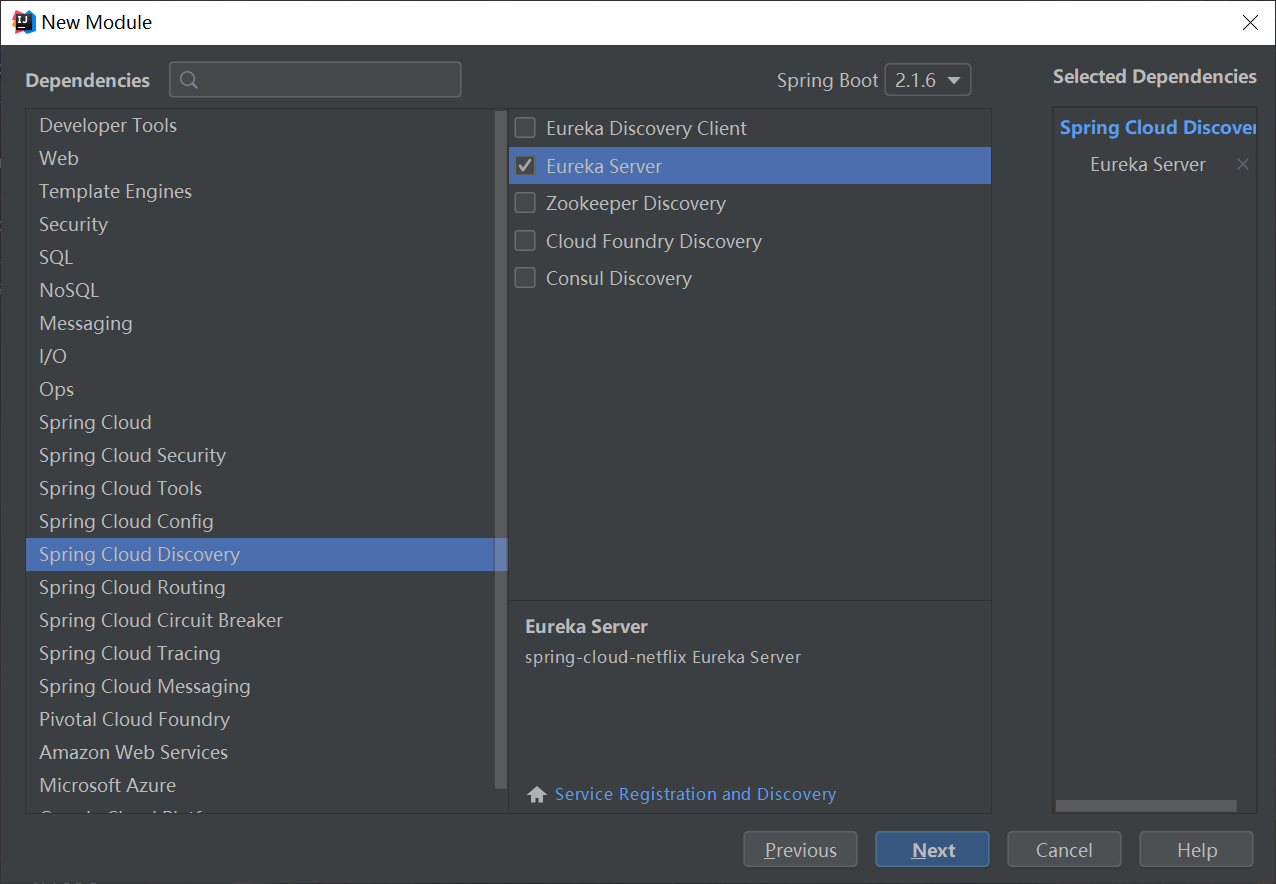
Task: Select the Spring Cloud category
Action: (x=260, y=422)
